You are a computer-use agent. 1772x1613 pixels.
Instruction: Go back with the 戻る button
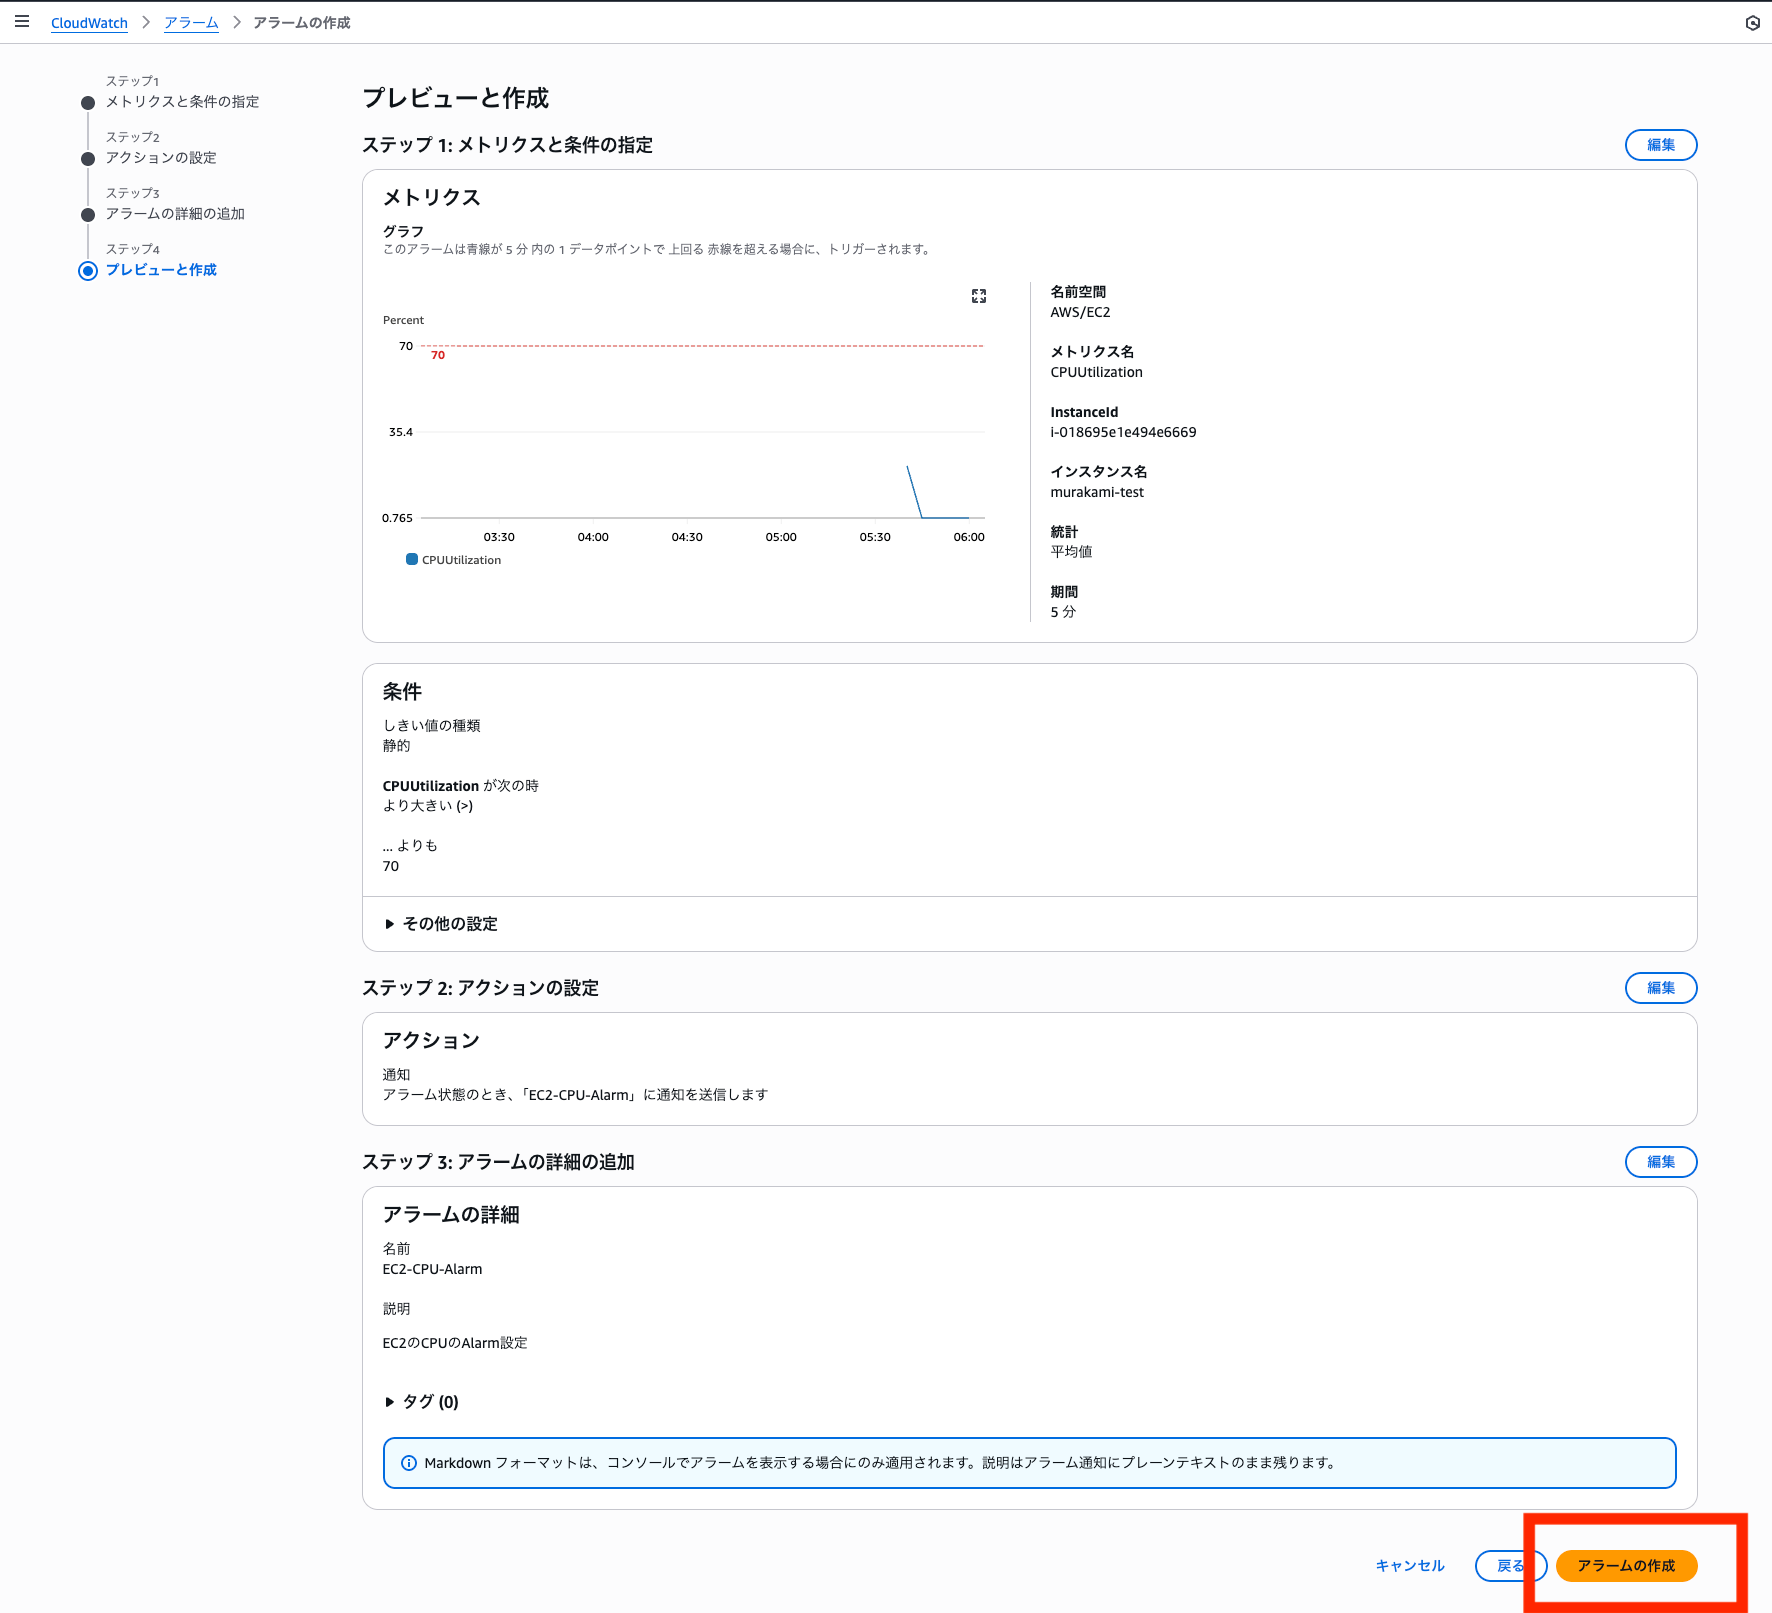(x=1510, y=1566)
